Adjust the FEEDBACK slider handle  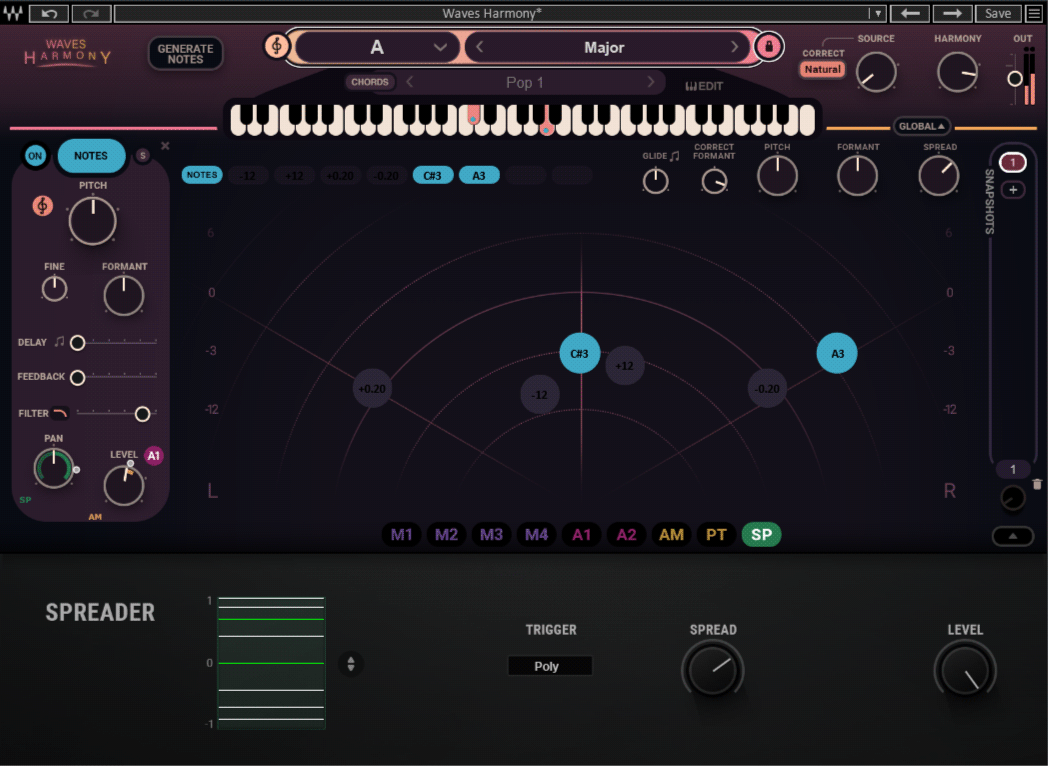[x=78, y=378]
